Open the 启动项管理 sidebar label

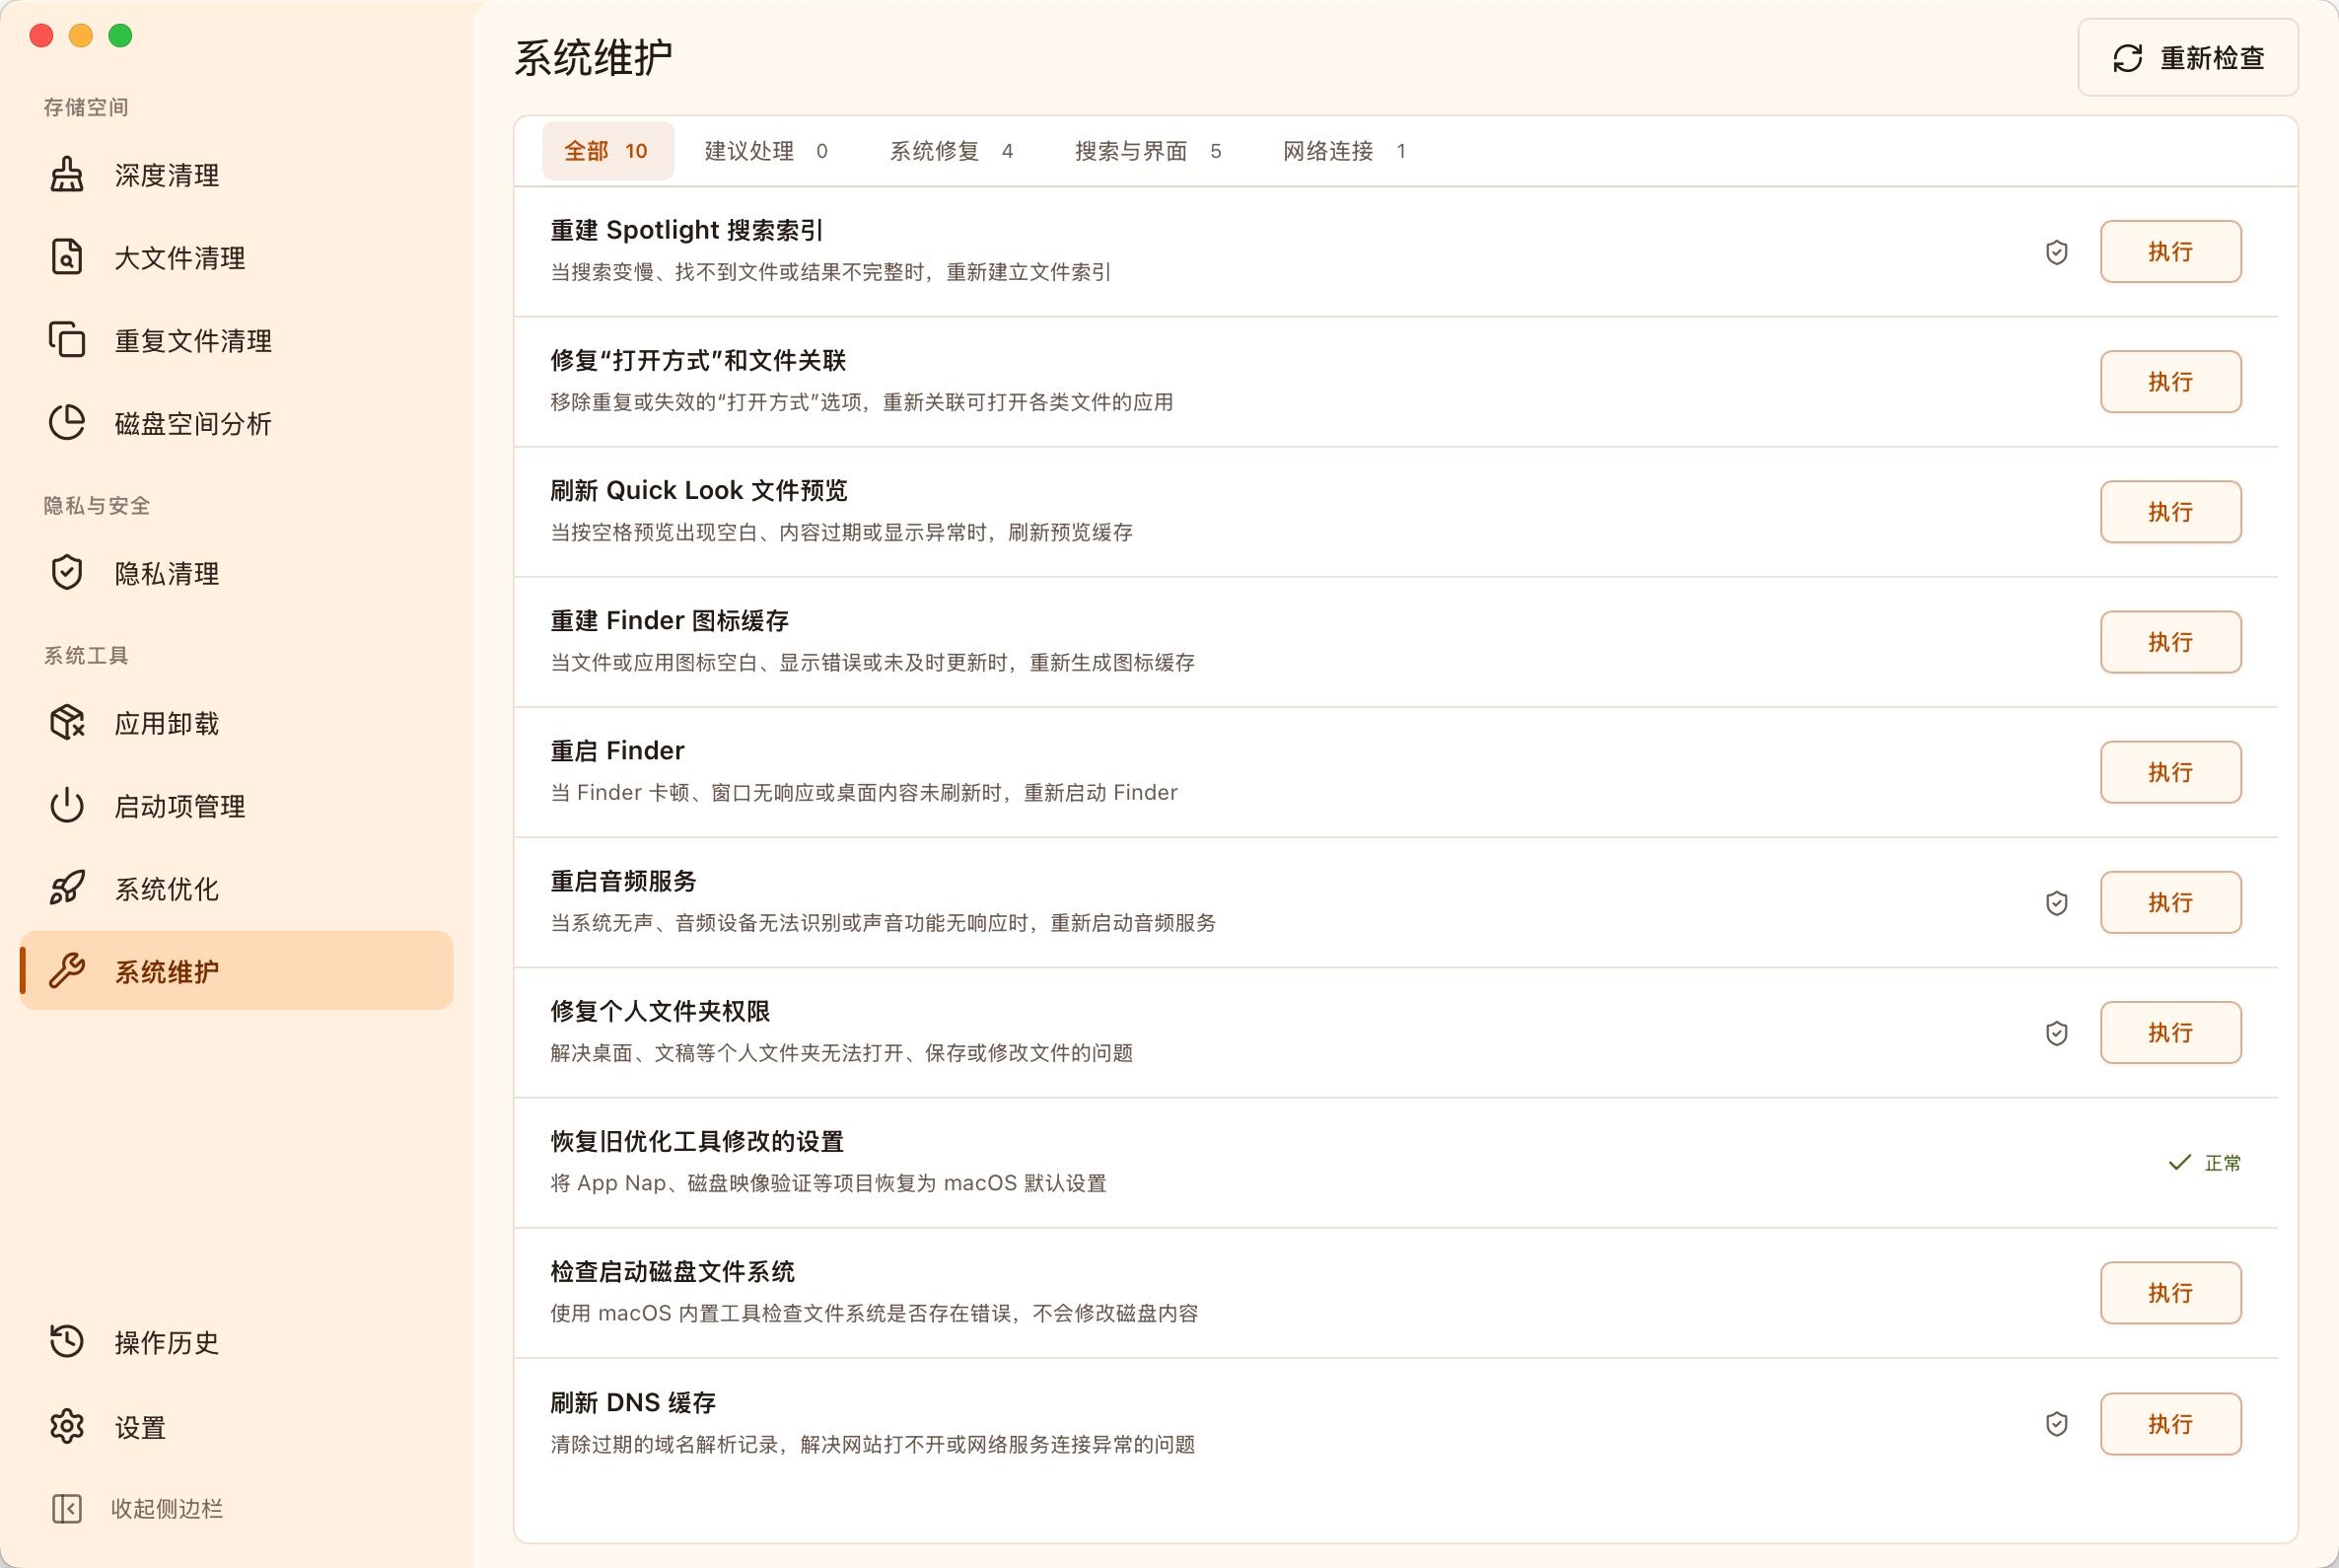pos(180,806)
